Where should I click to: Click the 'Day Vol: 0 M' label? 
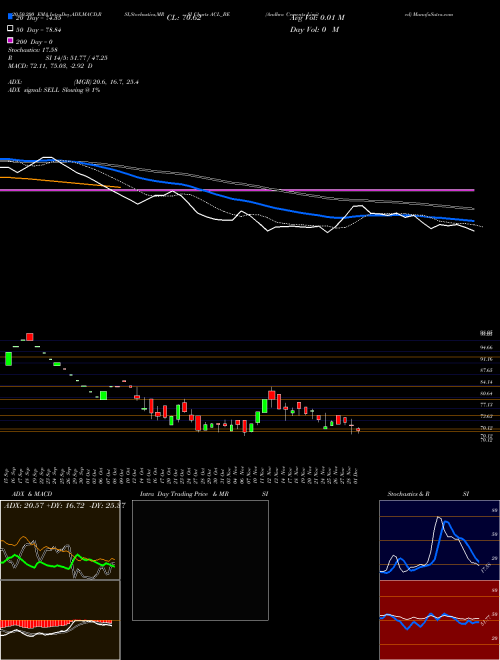[x=314, y=30]
